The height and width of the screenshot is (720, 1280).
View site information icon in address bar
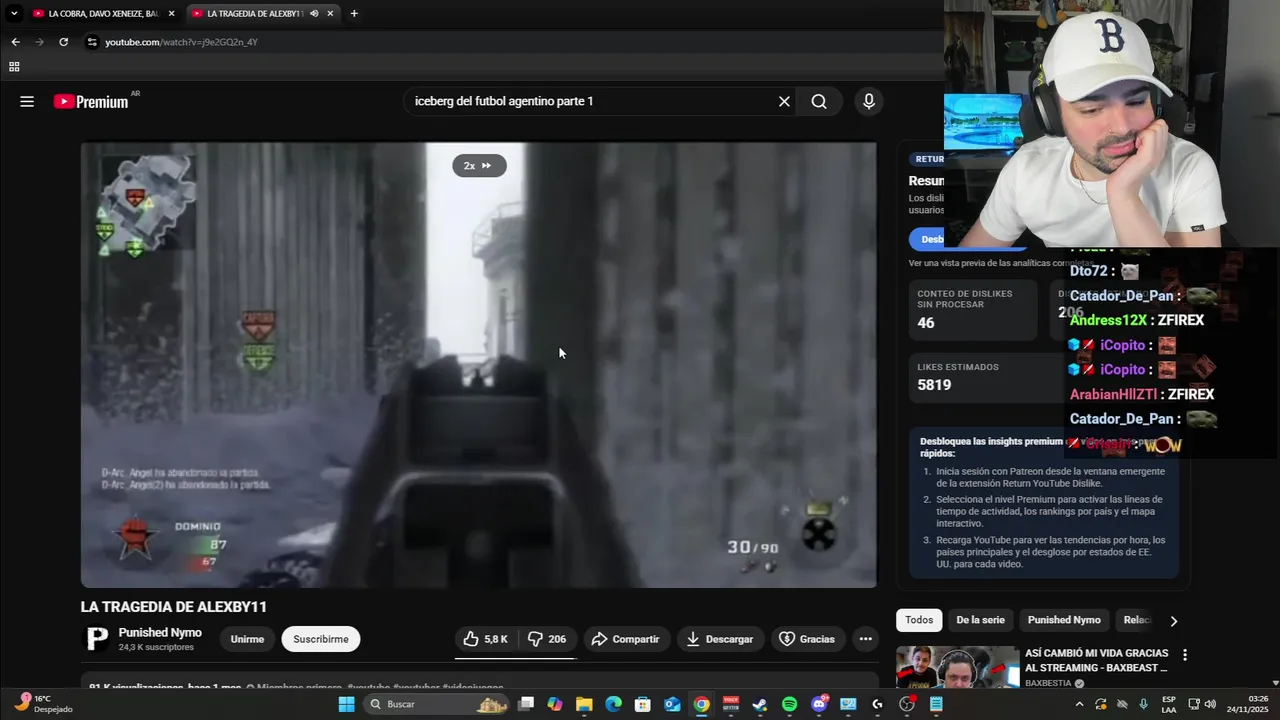click(x=92, y=42)
